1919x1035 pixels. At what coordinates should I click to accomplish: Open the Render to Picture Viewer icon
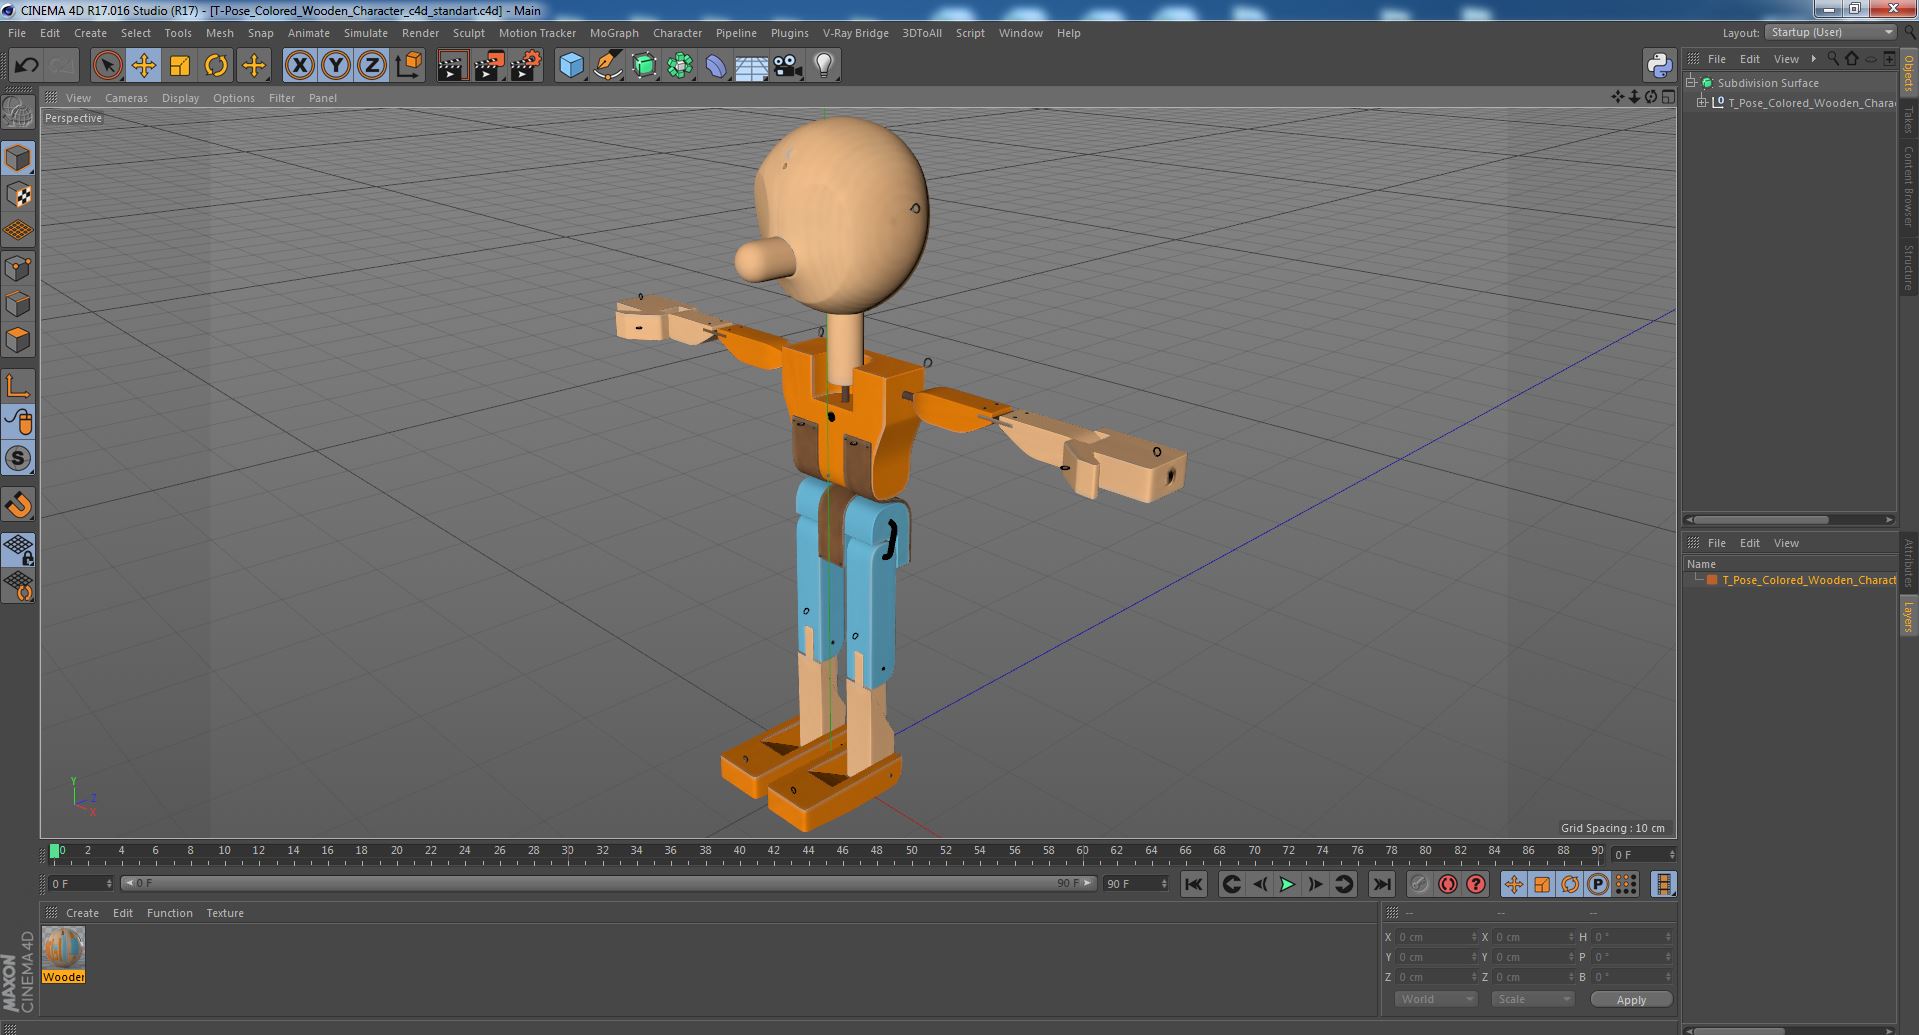pos(489,66)
